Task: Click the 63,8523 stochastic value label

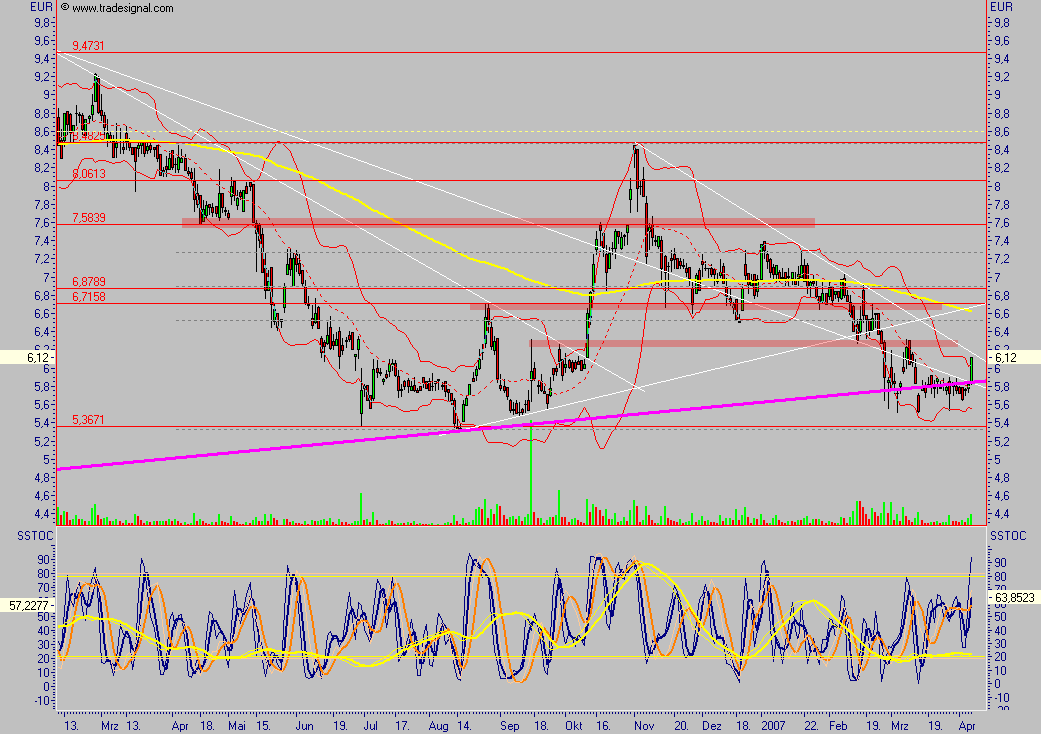Action: point(1012,596)
